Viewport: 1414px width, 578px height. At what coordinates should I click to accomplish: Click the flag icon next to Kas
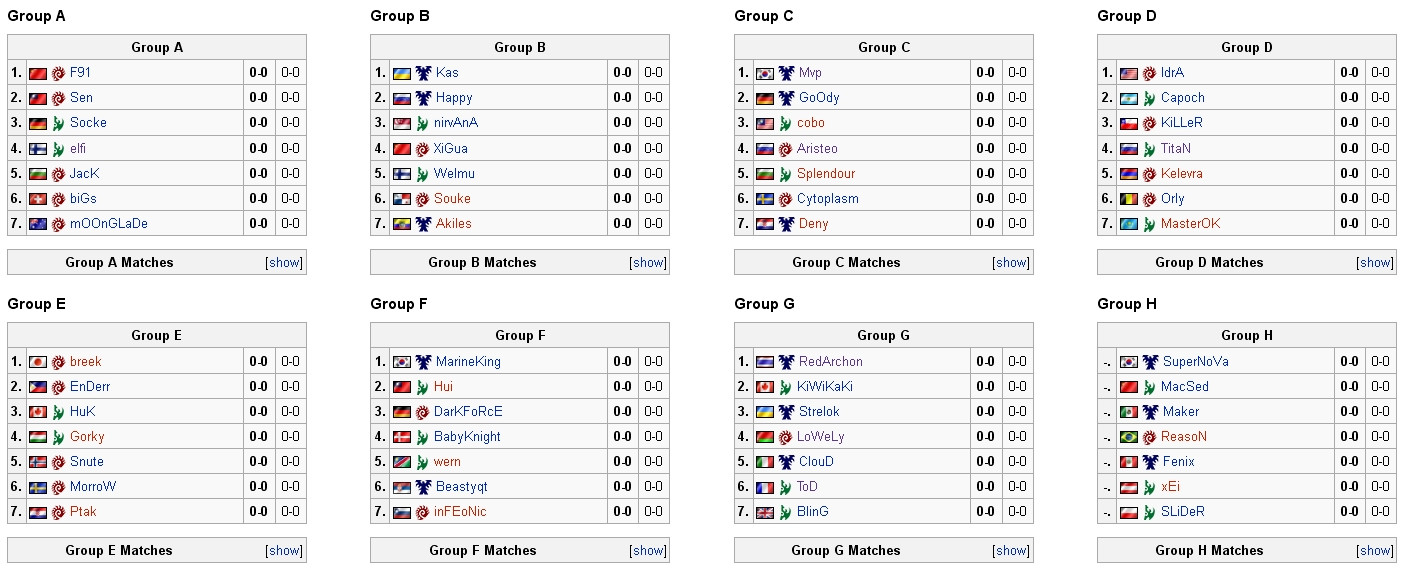pyautogui.click(x=401, y=73)
